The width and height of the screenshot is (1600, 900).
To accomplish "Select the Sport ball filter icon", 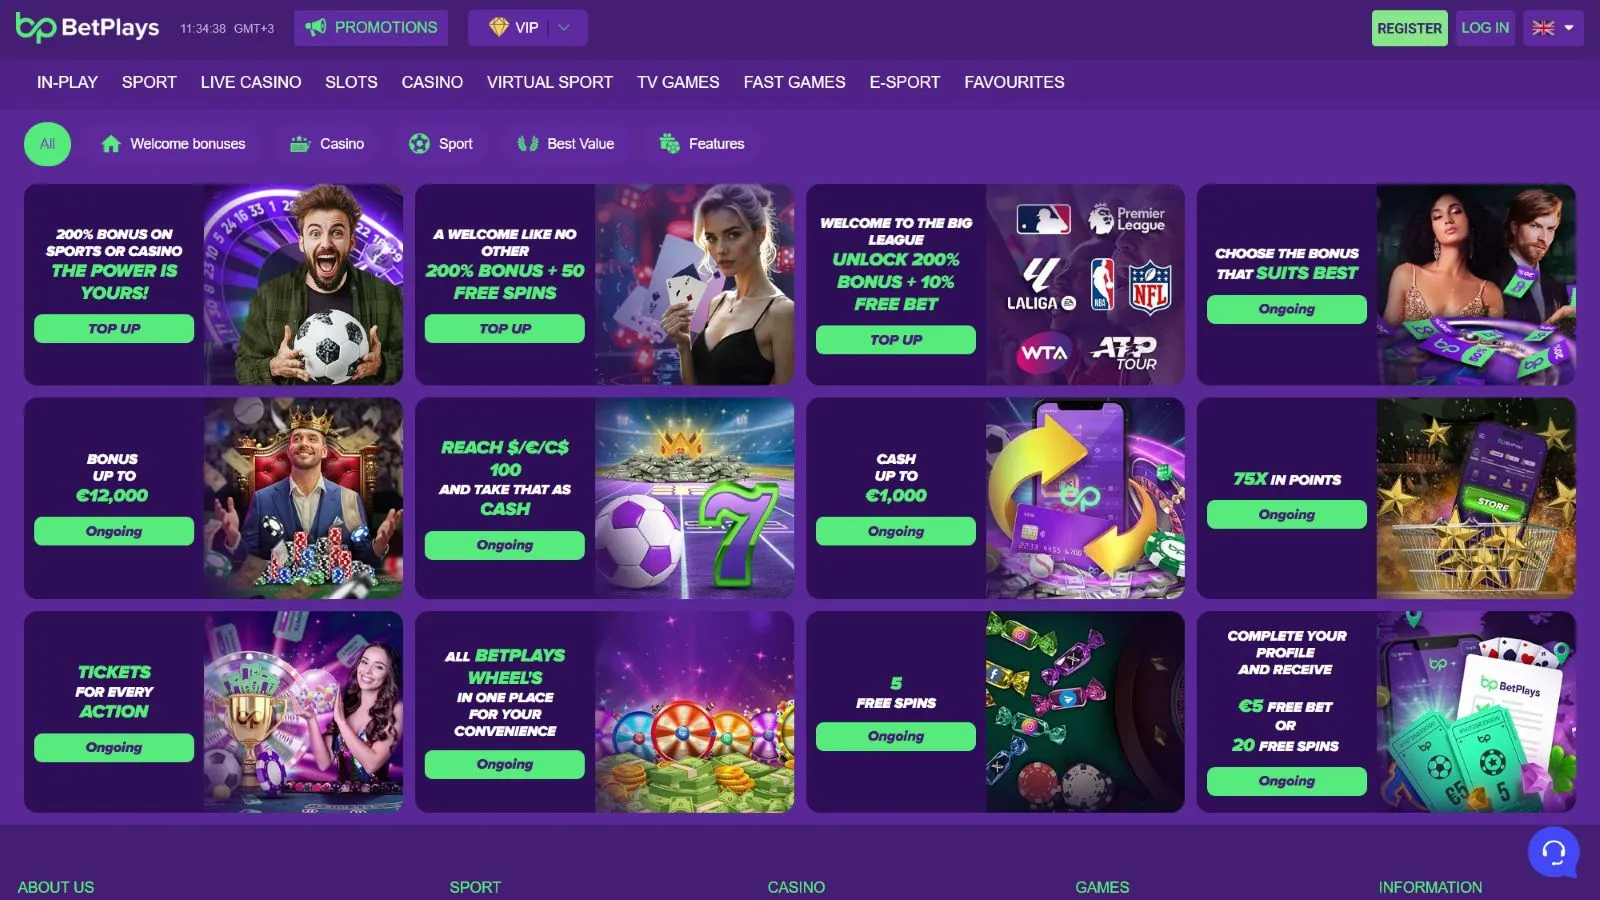I will (419, 144).
